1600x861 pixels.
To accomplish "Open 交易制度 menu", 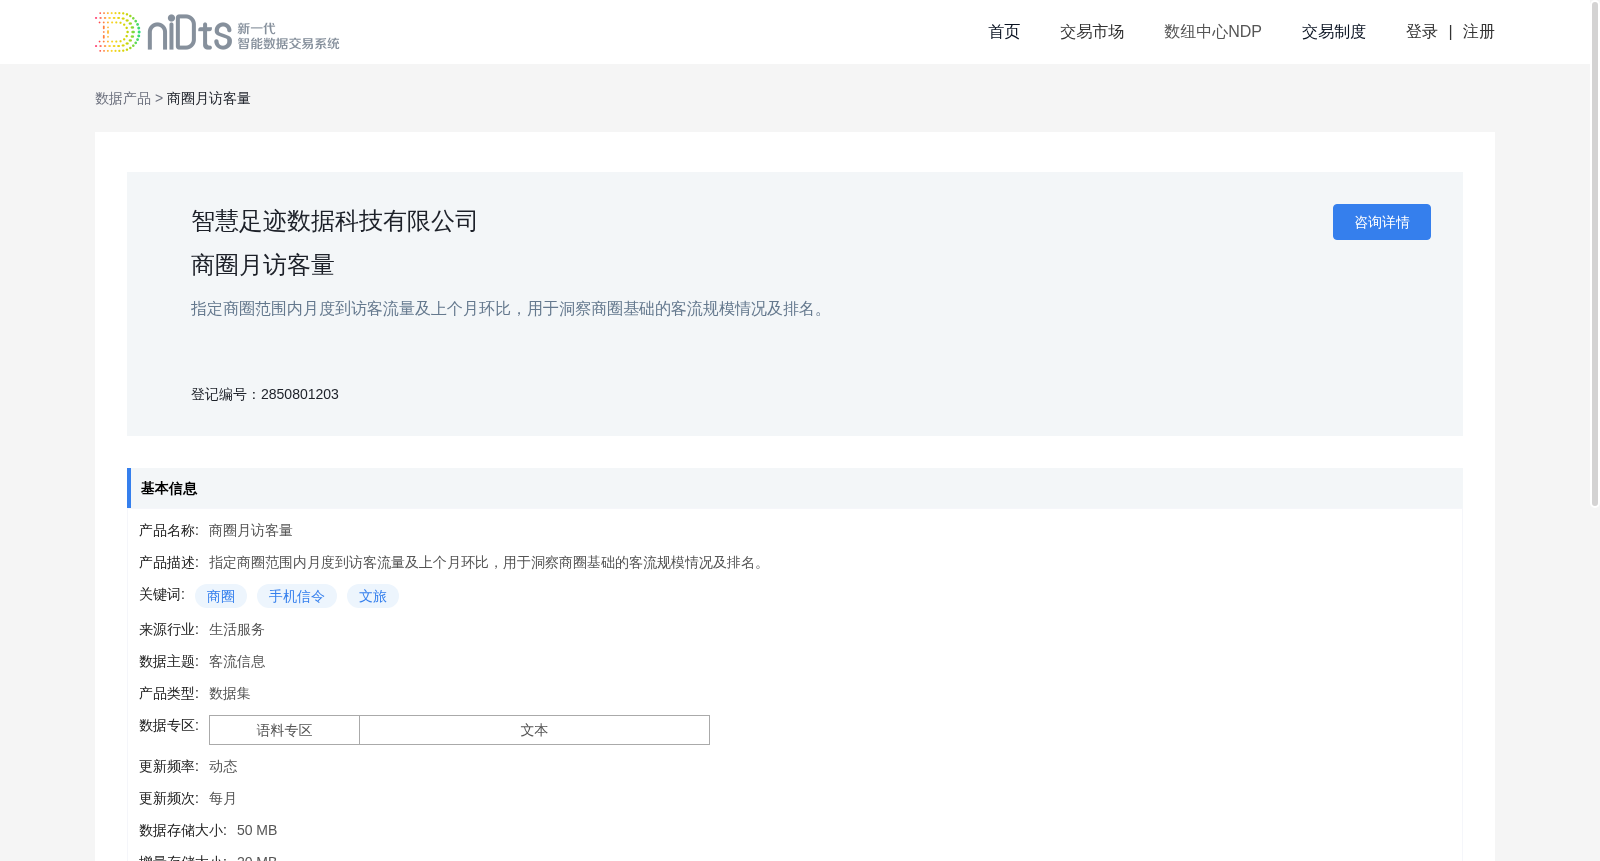I will coord(1334,32).
